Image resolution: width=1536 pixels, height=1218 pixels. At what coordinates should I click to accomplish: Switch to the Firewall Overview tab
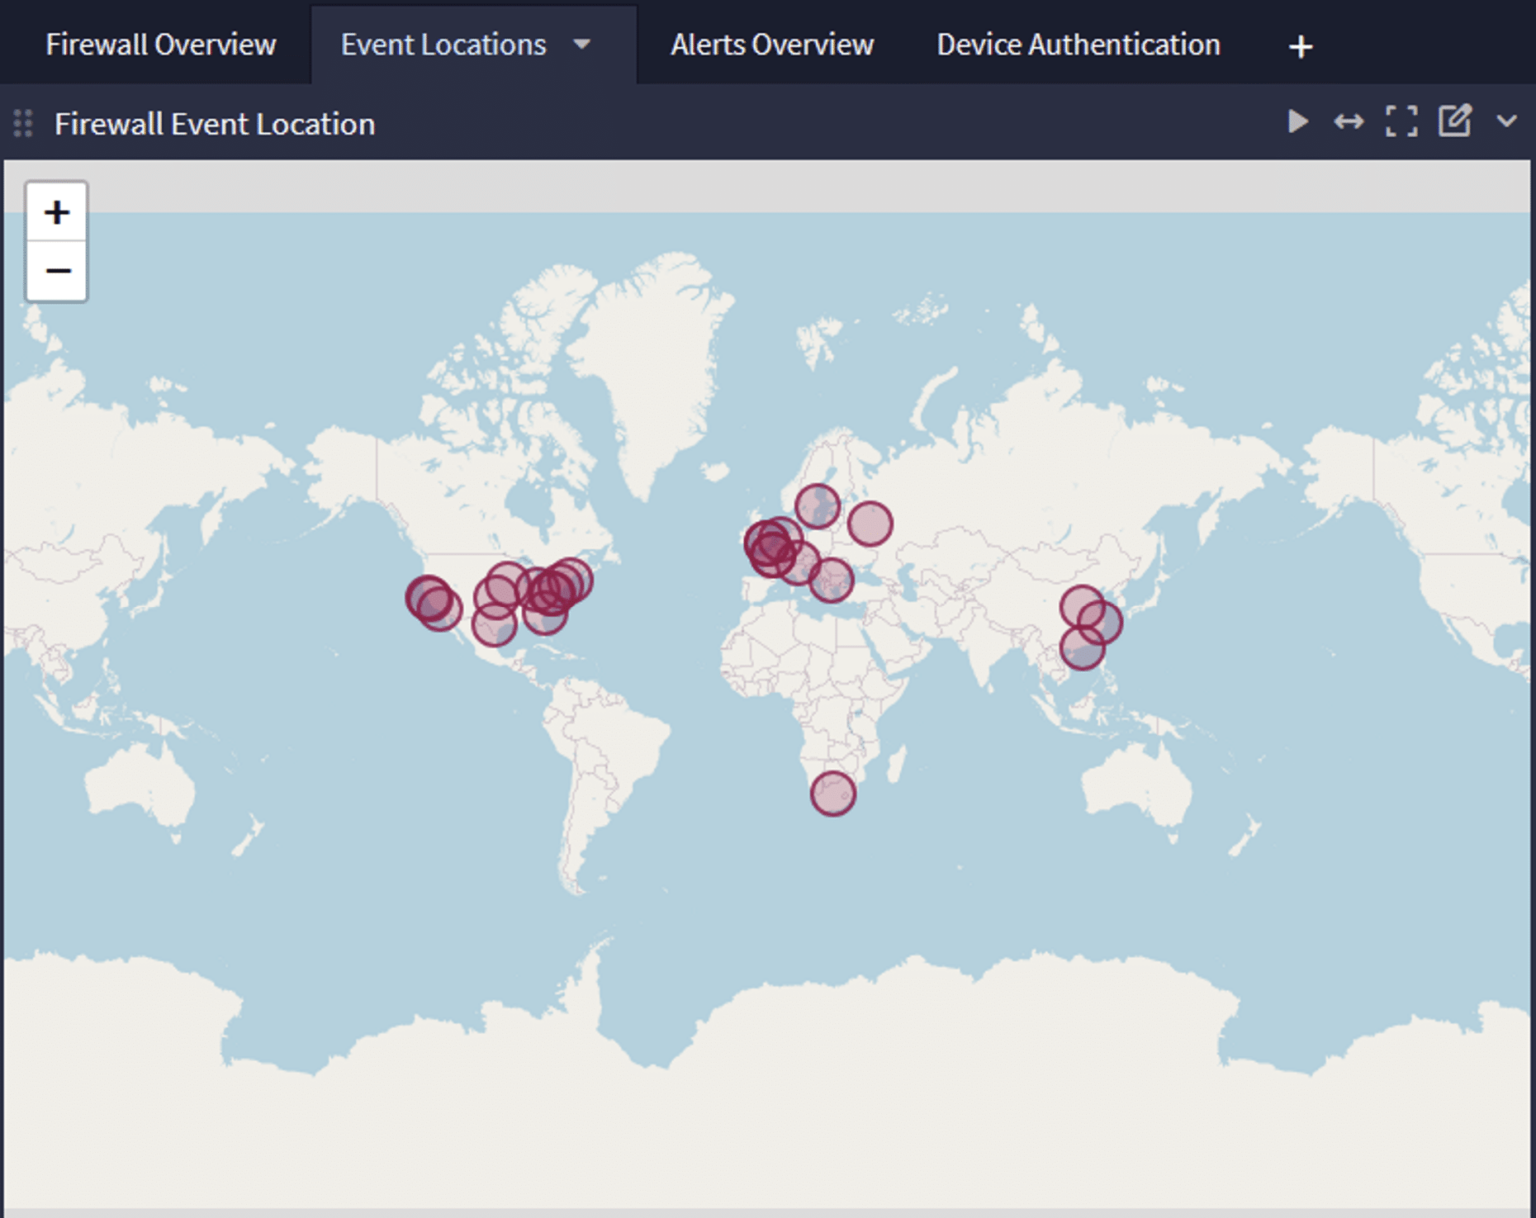160,44
